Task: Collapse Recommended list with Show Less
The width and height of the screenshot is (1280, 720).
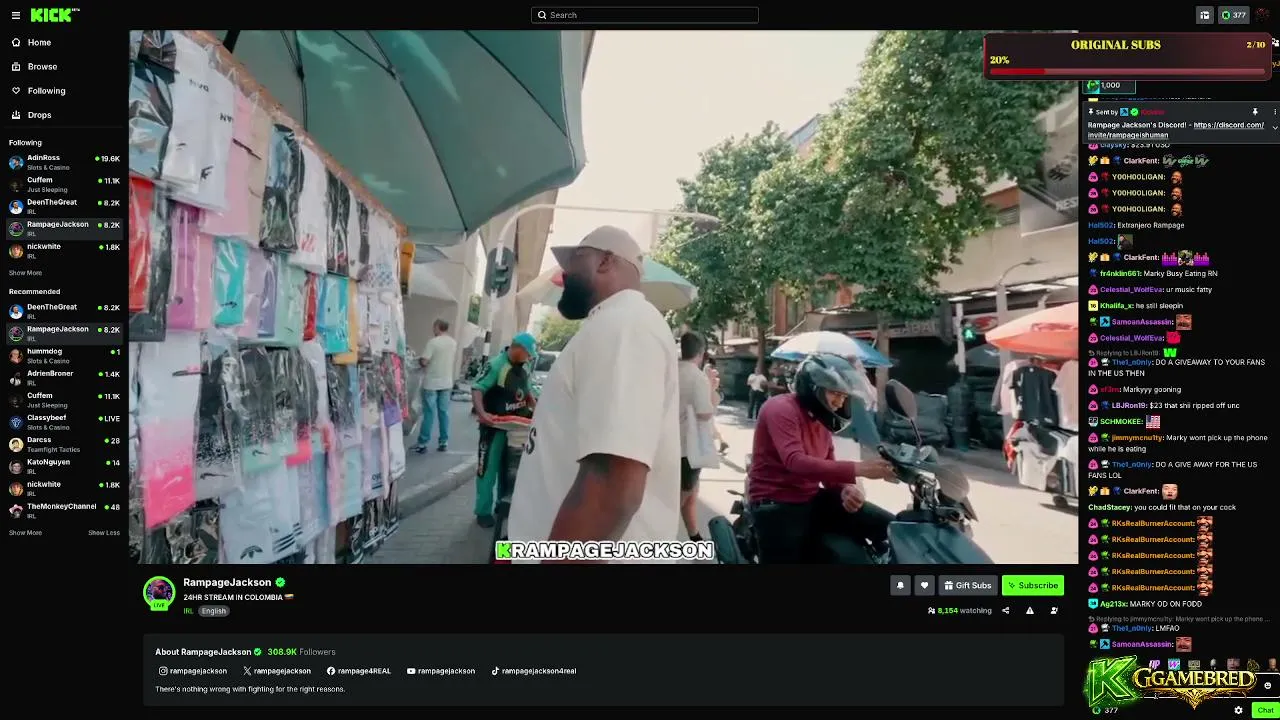Action: point(104,533)
